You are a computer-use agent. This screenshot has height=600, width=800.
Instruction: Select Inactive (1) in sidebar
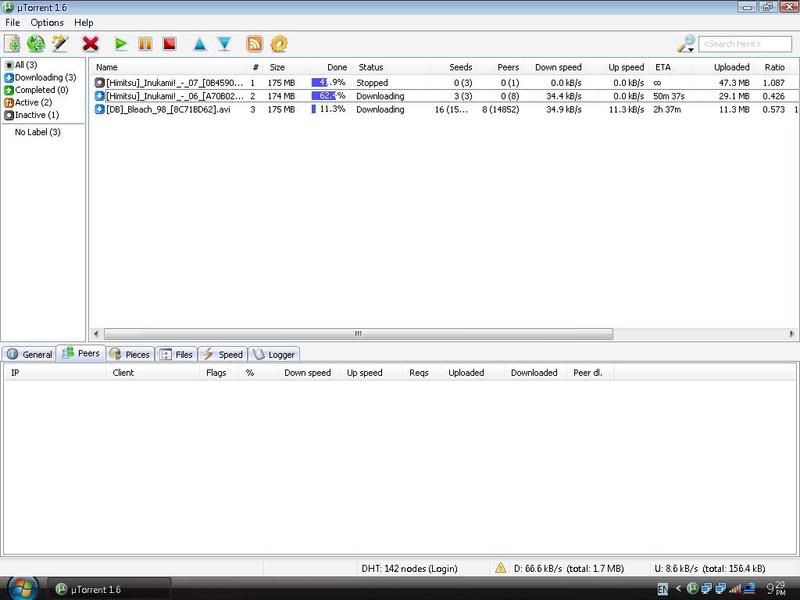point(32,115)
